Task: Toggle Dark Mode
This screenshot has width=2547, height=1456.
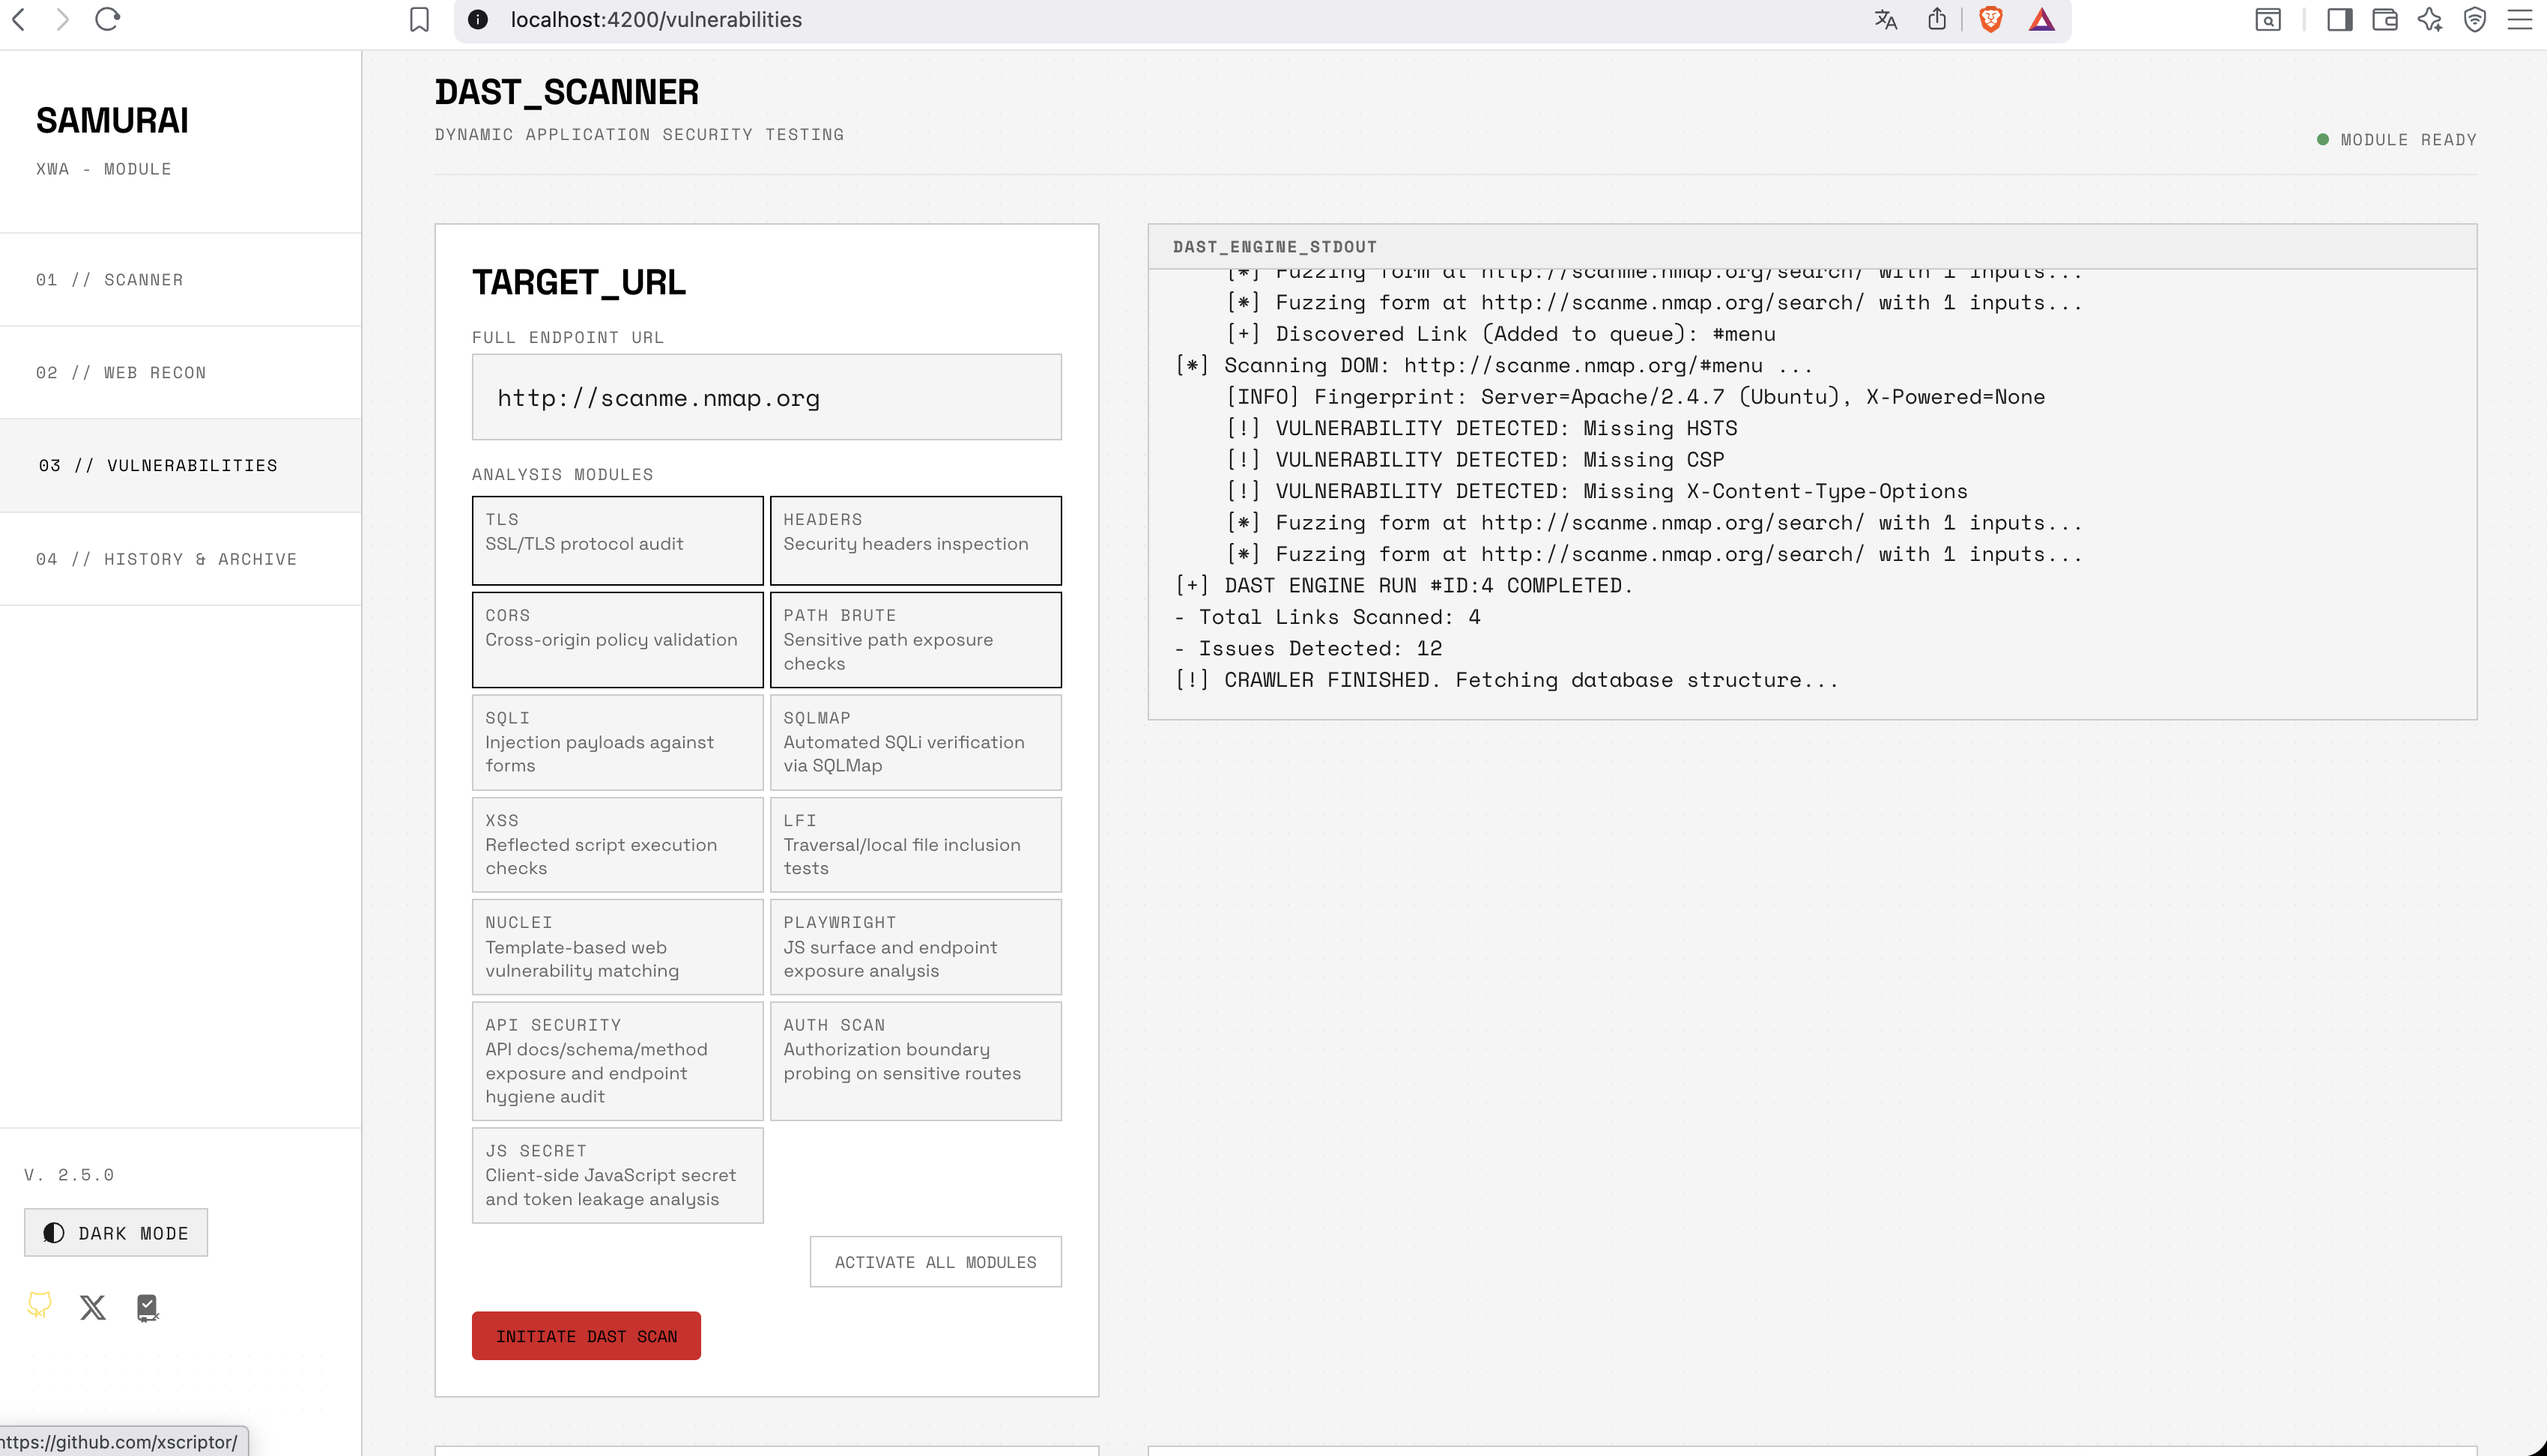Action: point(116,1232)
